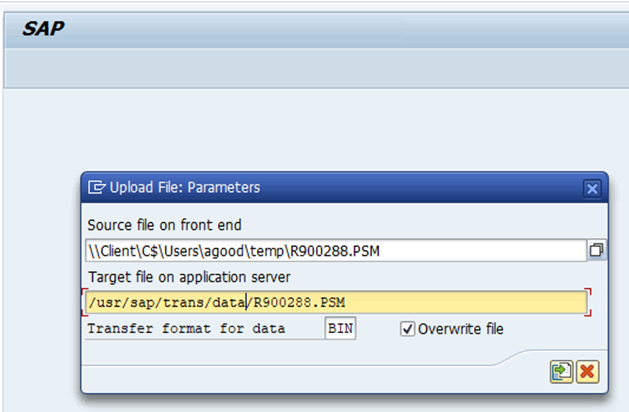Click the Overwrite file label text
Image resolution: width=629 pixels, height=412 pixels.
click(460, 328)
